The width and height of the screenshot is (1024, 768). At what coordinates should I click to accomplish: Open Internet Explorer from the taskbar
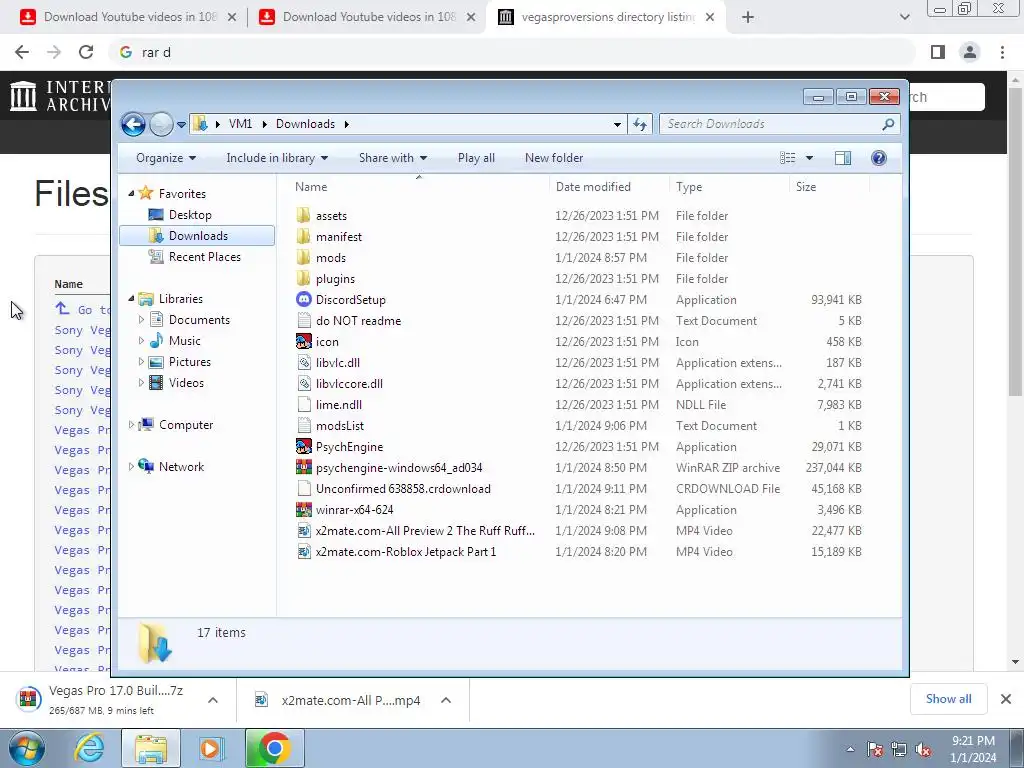click(89, 748)
